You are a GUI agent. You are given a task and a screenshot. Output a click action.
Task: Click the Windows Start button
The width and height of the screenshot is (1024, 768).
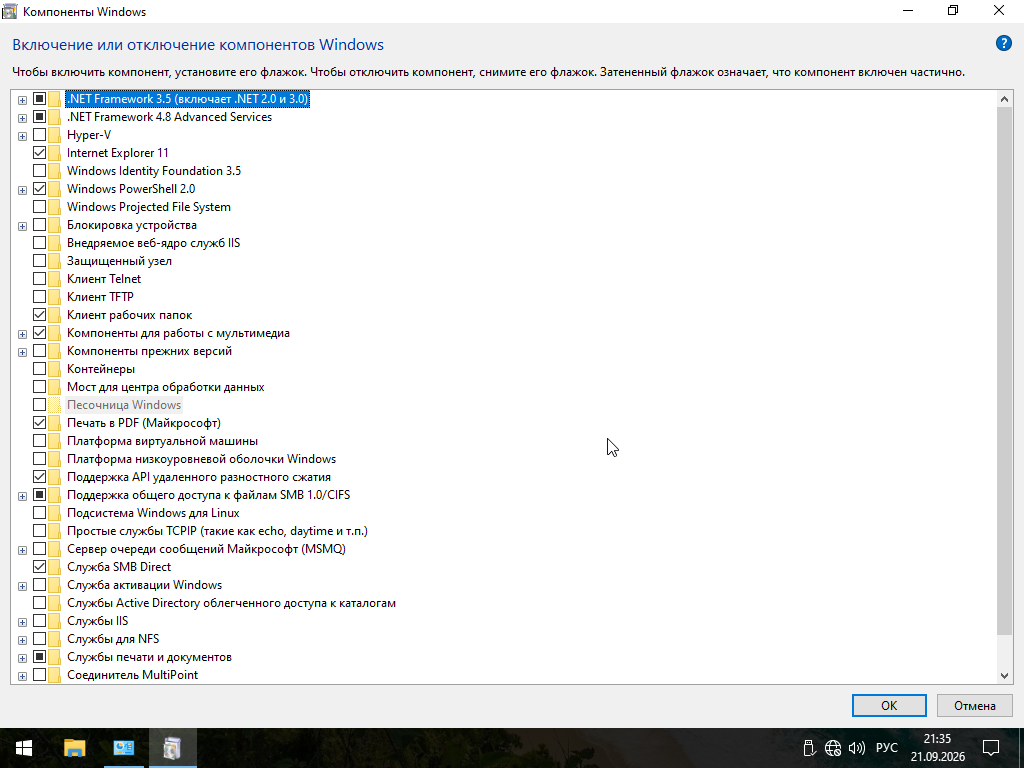[x=24, y=748]
